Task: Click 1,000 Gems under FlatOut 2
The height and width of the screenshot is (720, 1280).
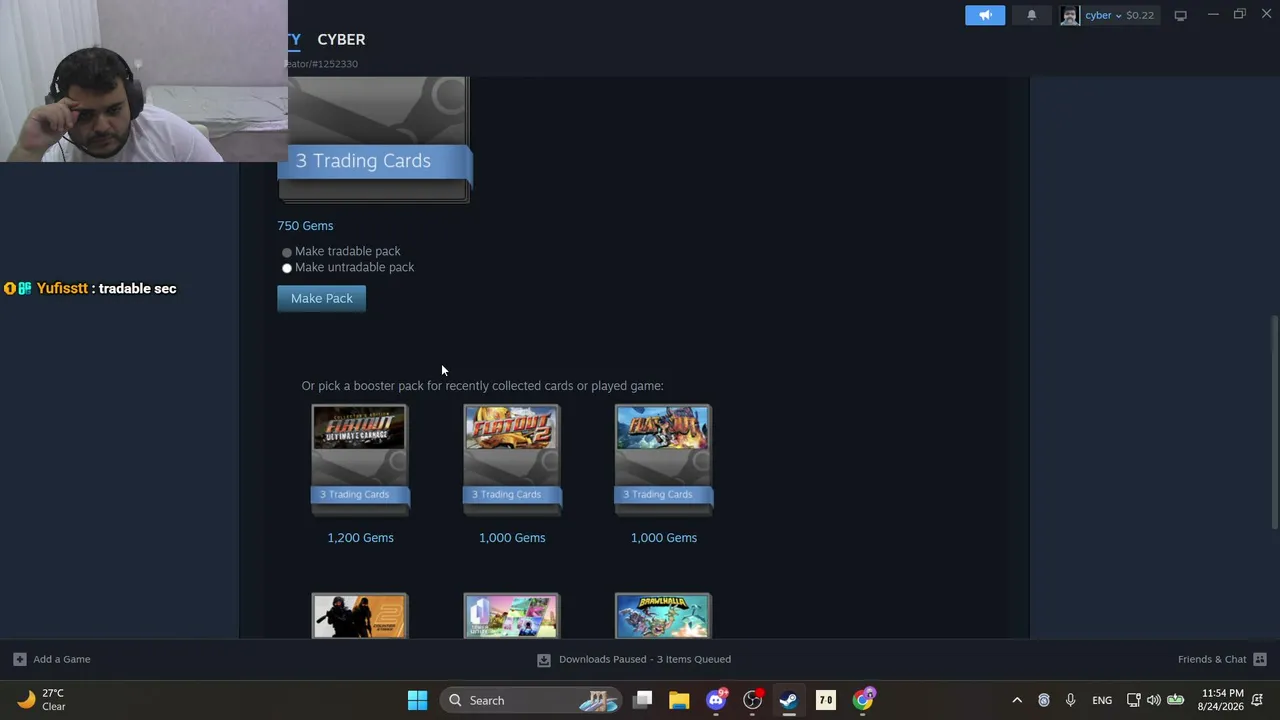Action: pyautogui.click(x=512, y=538)
